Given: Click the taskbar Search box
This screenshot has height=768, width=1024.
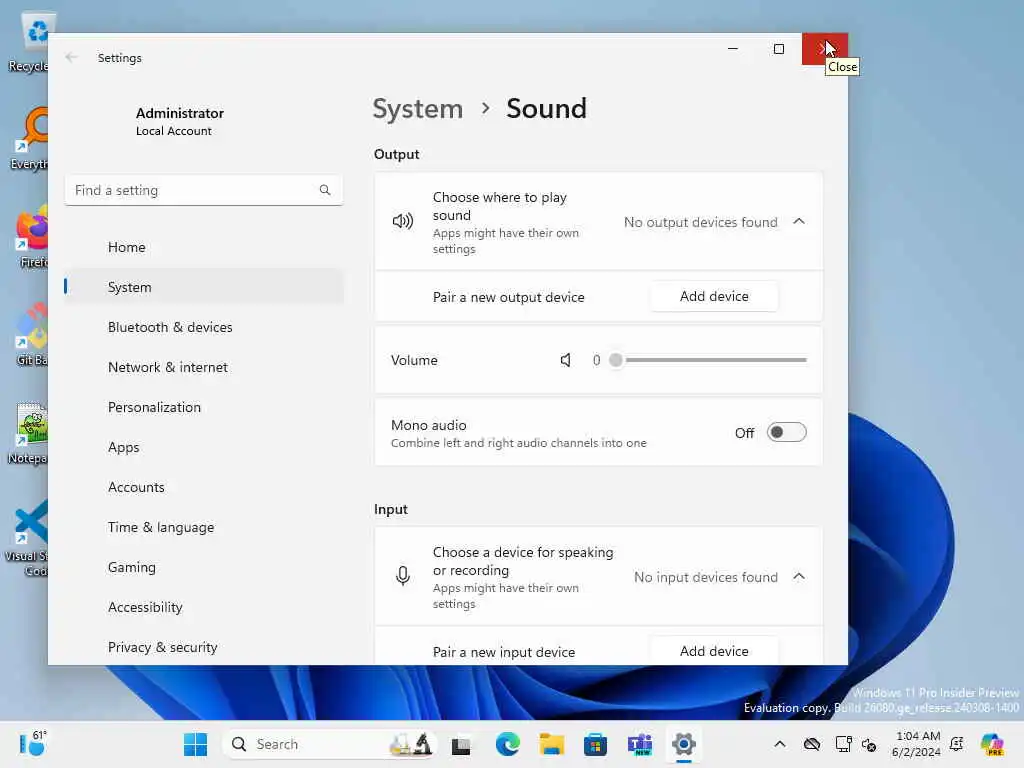Looking at the screenshot, I should coord(330,744).
